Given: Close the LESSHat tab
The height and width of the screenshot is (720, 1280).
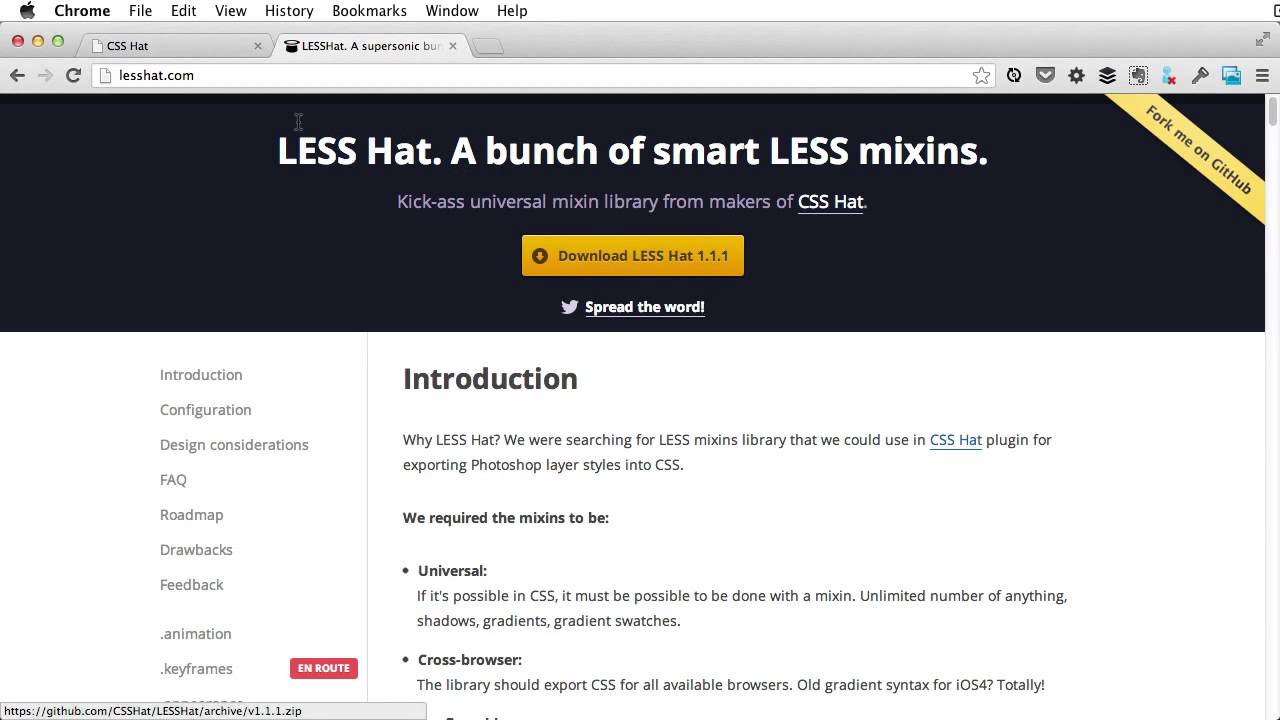Looking at the screenshot, I should [x=453, y=46].
